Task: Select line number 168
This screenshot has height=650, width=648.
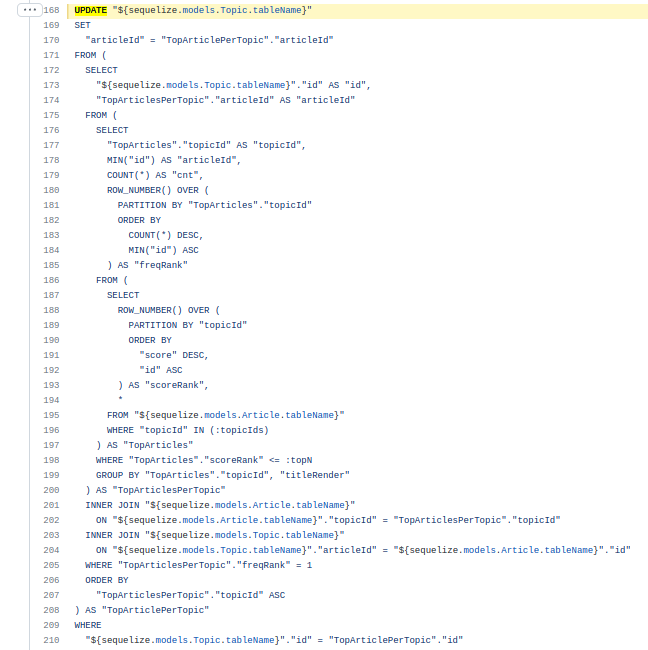Action: coord(51,10)
